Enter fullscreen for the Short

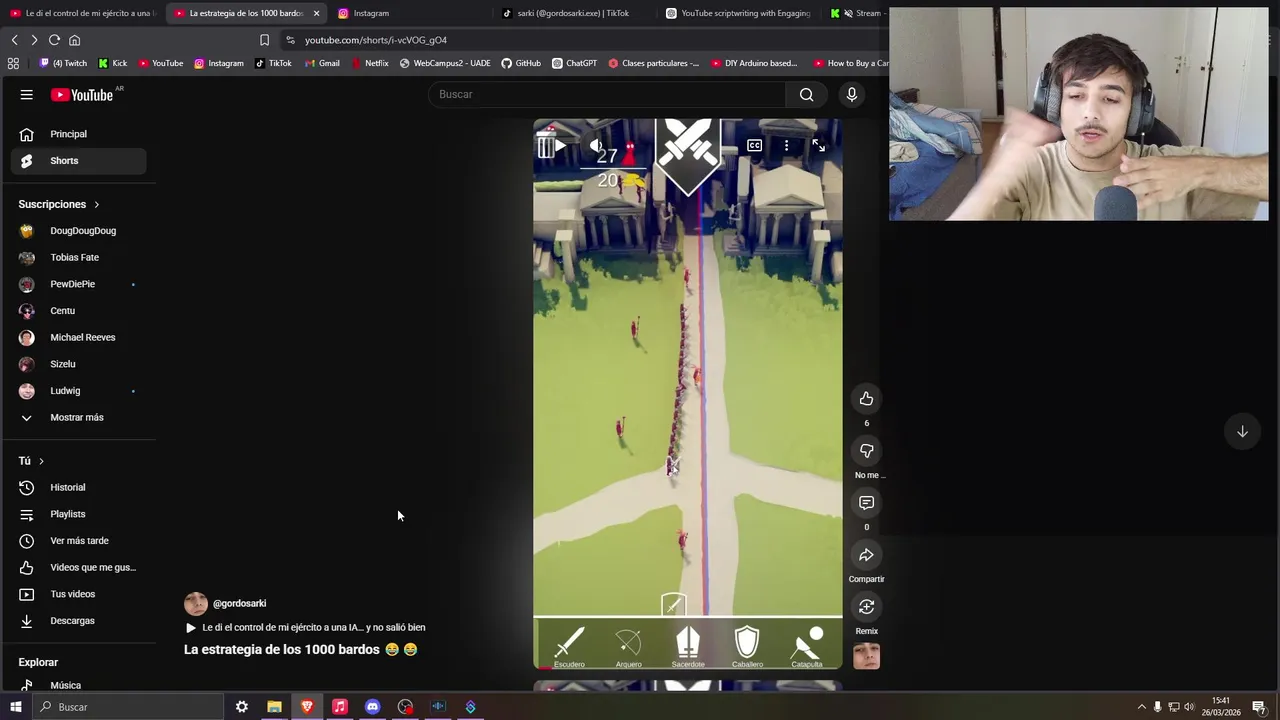pos(818,146)
